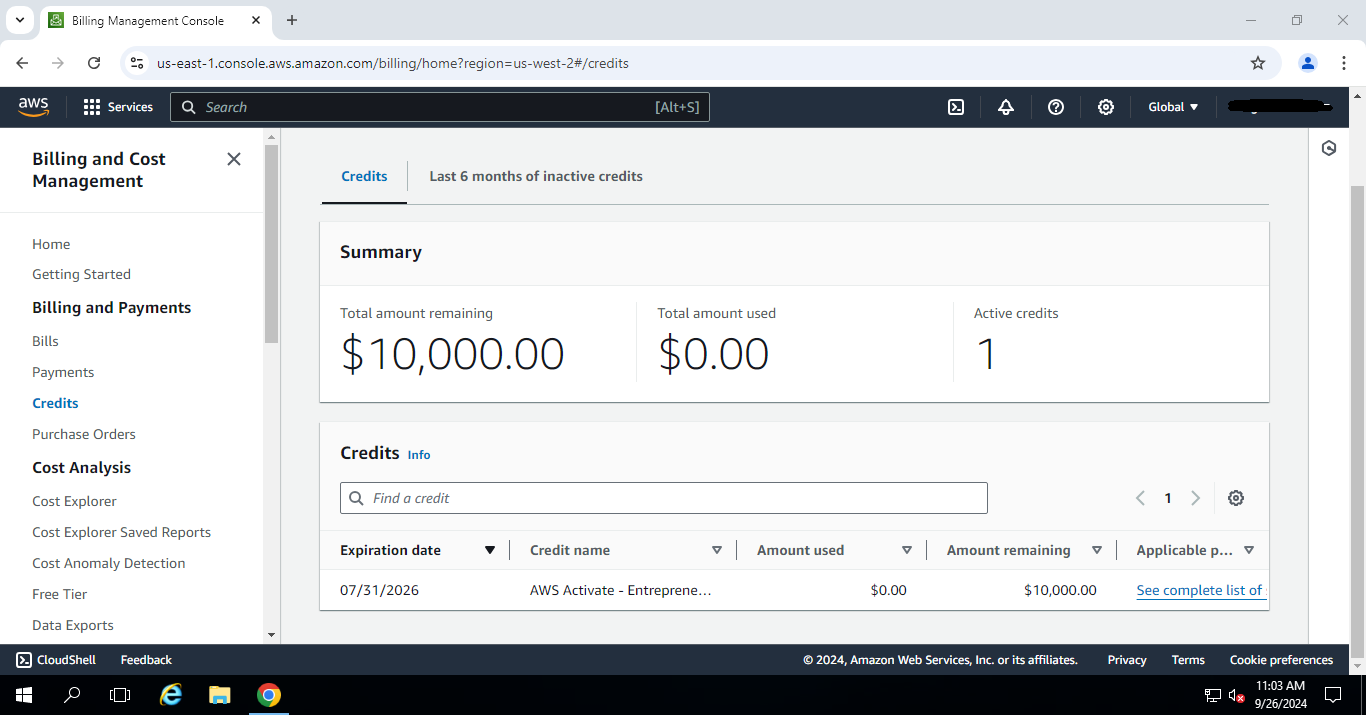The height and width of the screenshot is (715, 1366).
Task: Open Cost Anomaly Detection in the sidebar
Action: [x=108, y=563]
